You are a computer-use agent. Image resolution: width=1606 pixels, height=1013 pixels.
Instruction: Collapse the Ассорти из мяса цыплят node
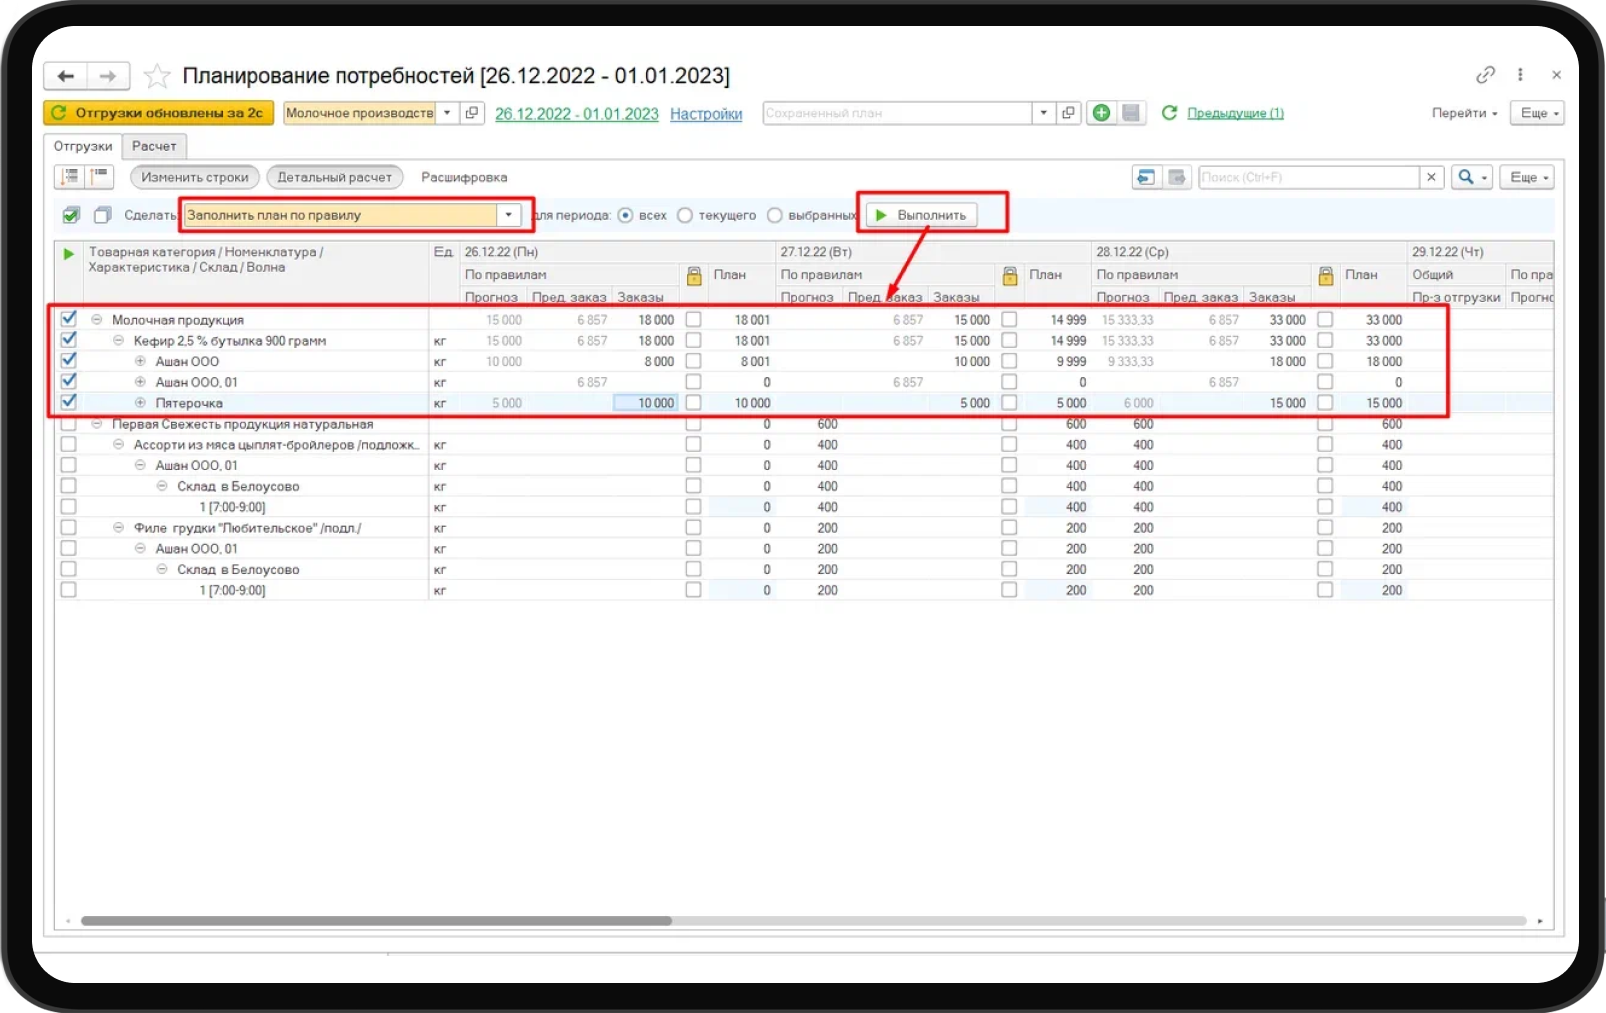coord(118,445)
